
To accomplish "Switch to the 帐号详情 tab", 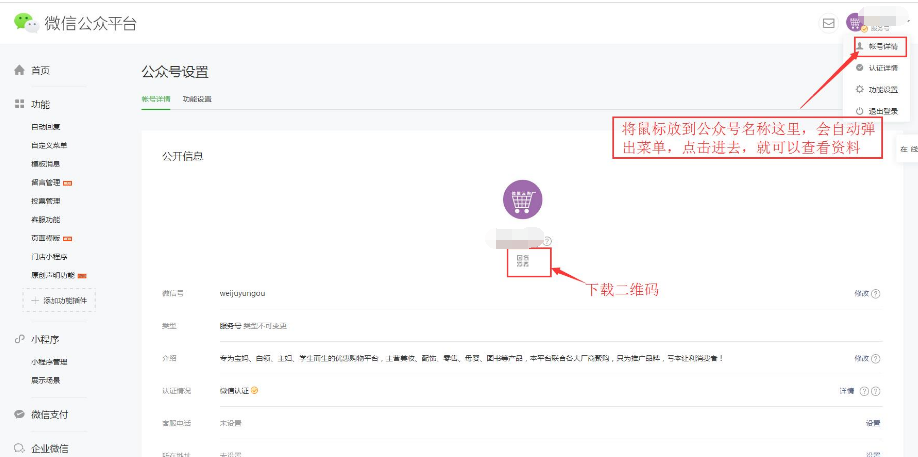I will 156,99.
